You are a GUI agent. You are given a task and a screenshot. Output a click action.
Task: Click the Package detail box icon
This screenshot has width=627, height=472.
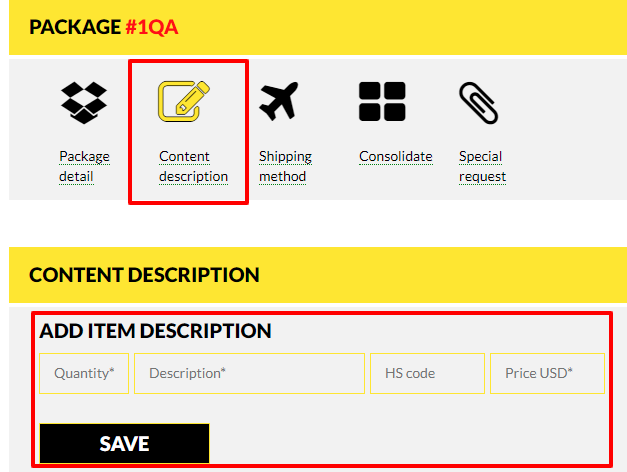(84, 102)
